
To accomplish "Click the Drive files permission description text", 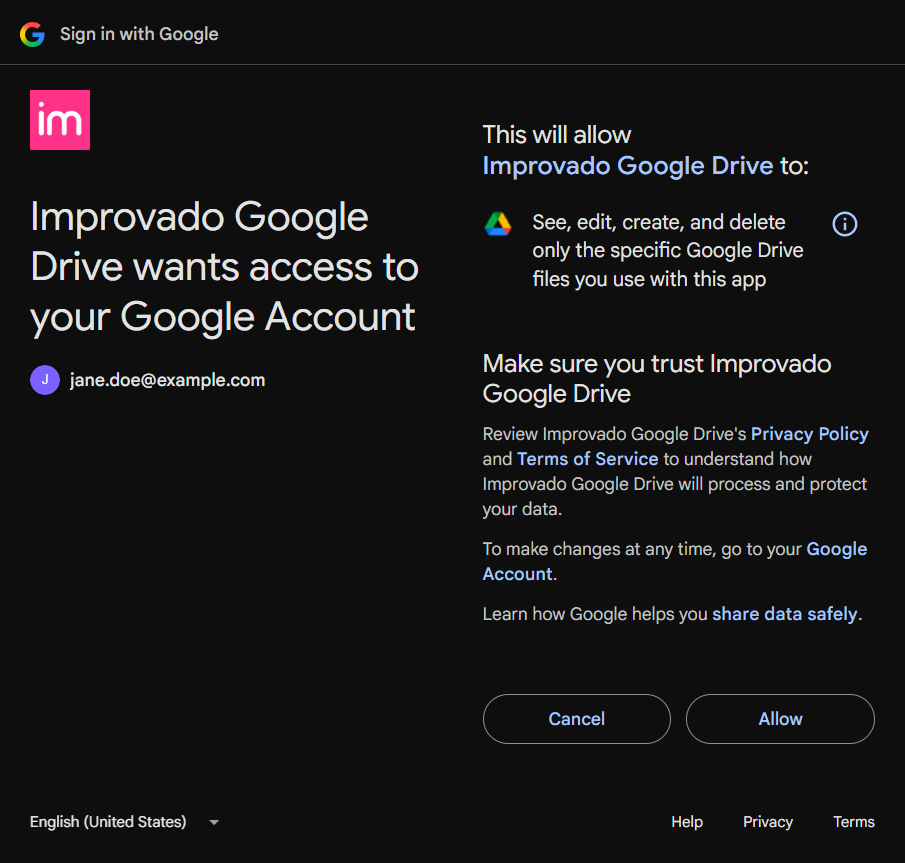I will pyautogui.click(x=668, y=251).
